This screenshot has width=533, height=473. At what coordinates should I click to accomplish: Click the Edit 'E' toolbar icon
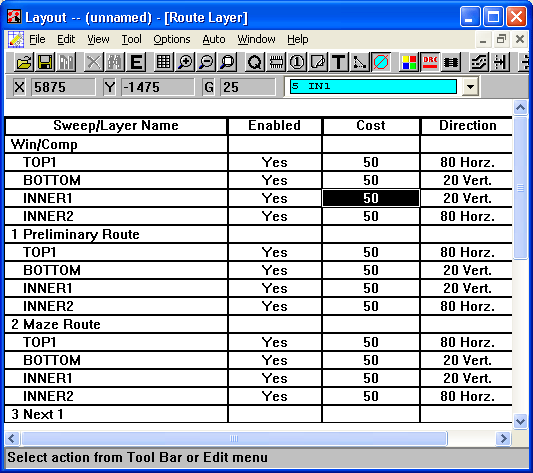click(136, 63)
